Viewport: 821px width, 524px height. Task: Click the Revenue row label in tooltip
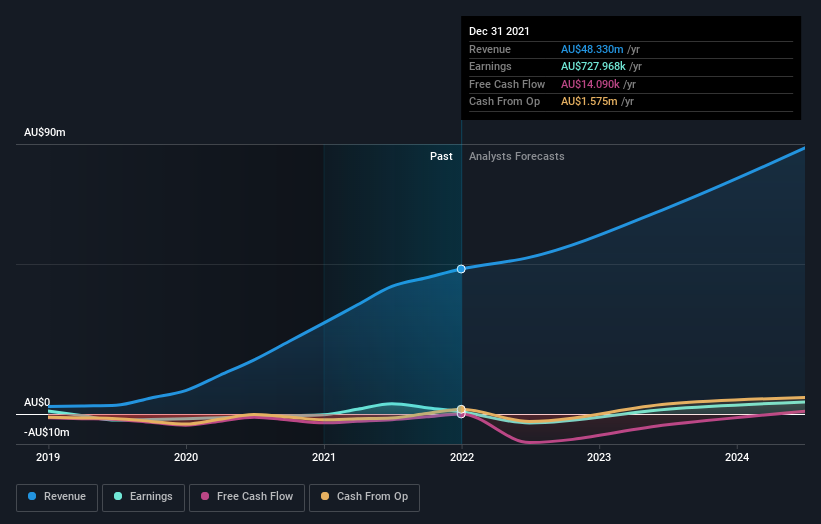(490, 49)
